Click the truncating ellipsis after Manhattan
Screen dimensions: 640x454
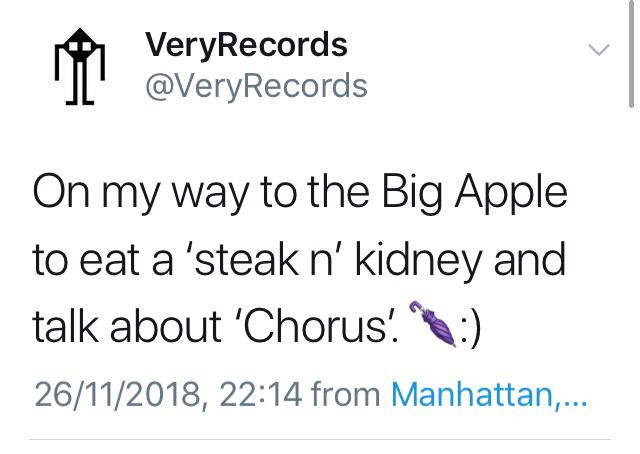576,398
